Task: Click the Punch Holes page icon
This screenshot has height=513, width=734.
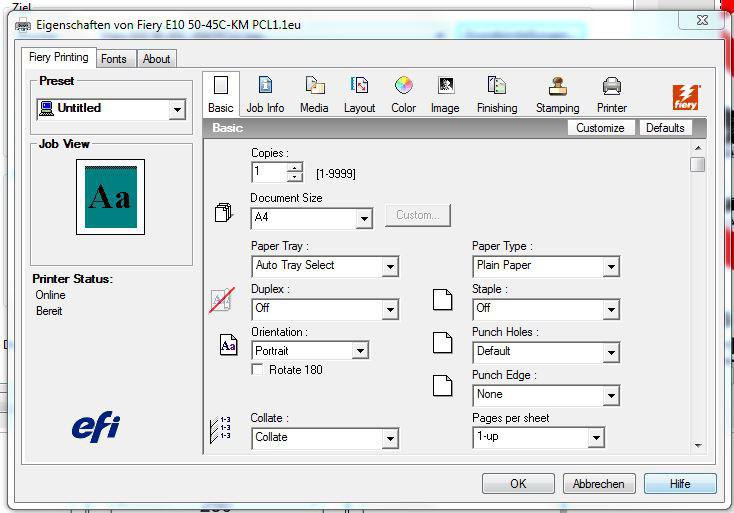Action: tap(442, 343)
